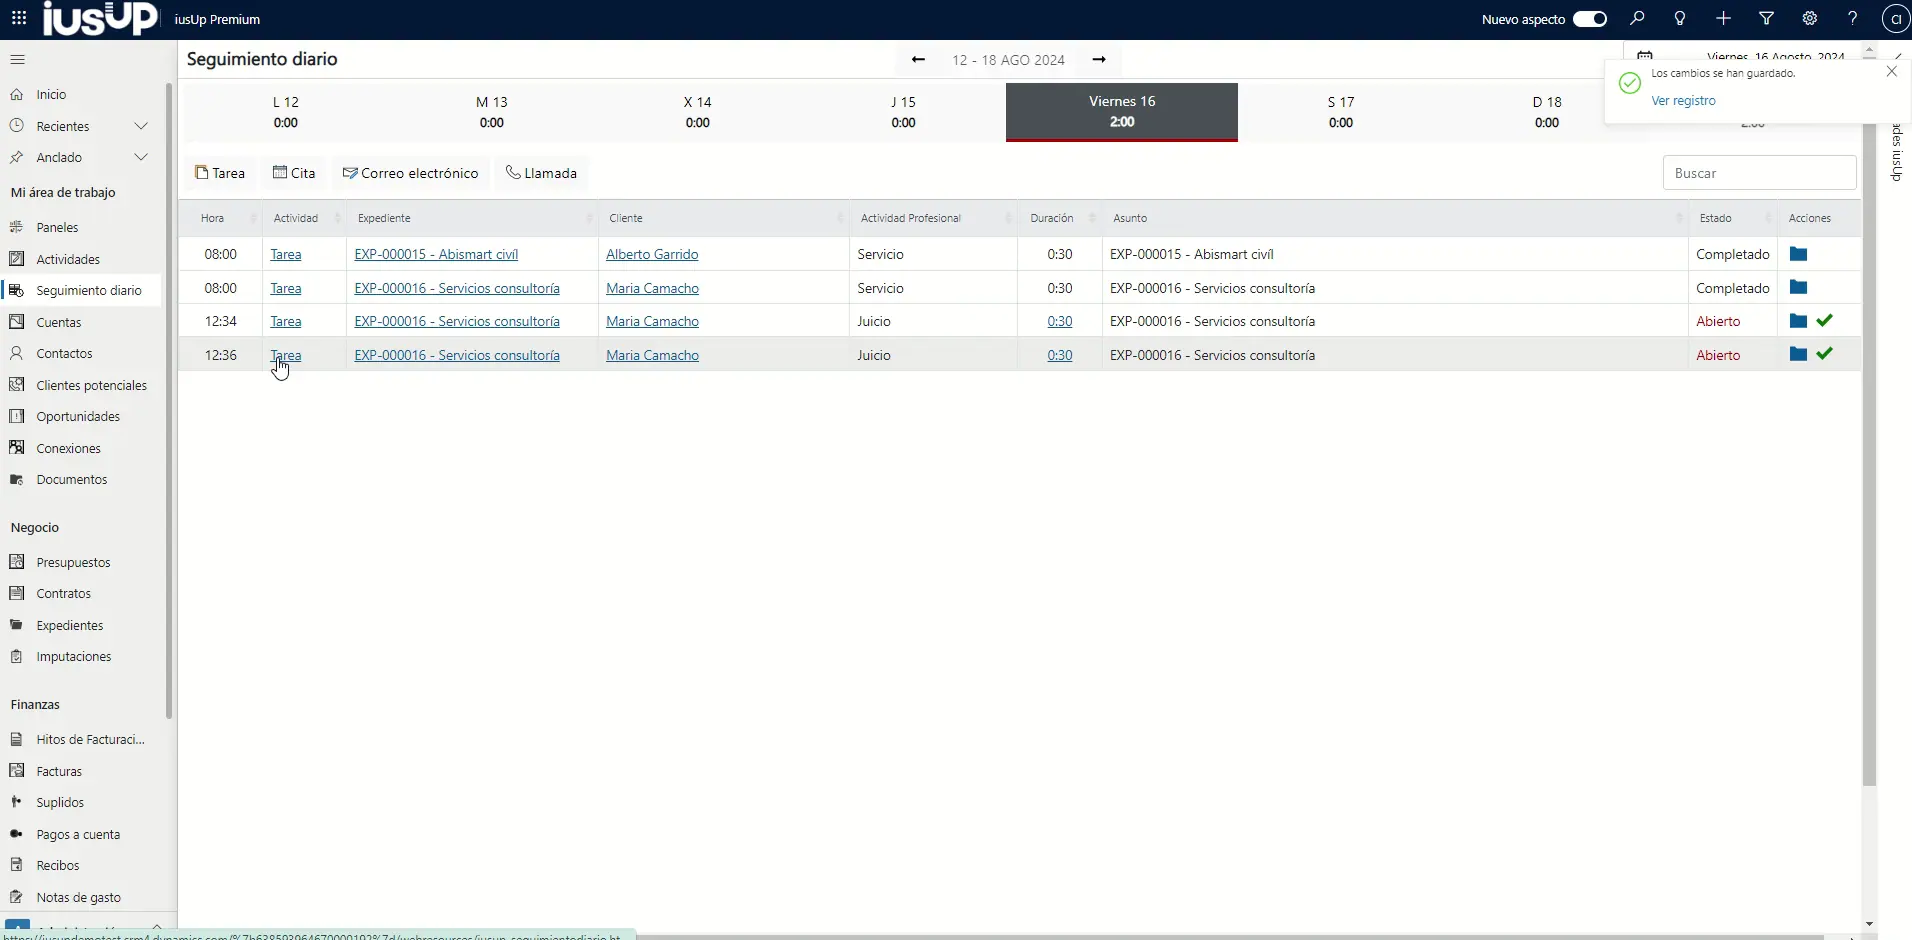The height and width of the screenshot is (940, 1912).
Task: Open the advanced filter funnel icon
Action: click(1766, 19)
